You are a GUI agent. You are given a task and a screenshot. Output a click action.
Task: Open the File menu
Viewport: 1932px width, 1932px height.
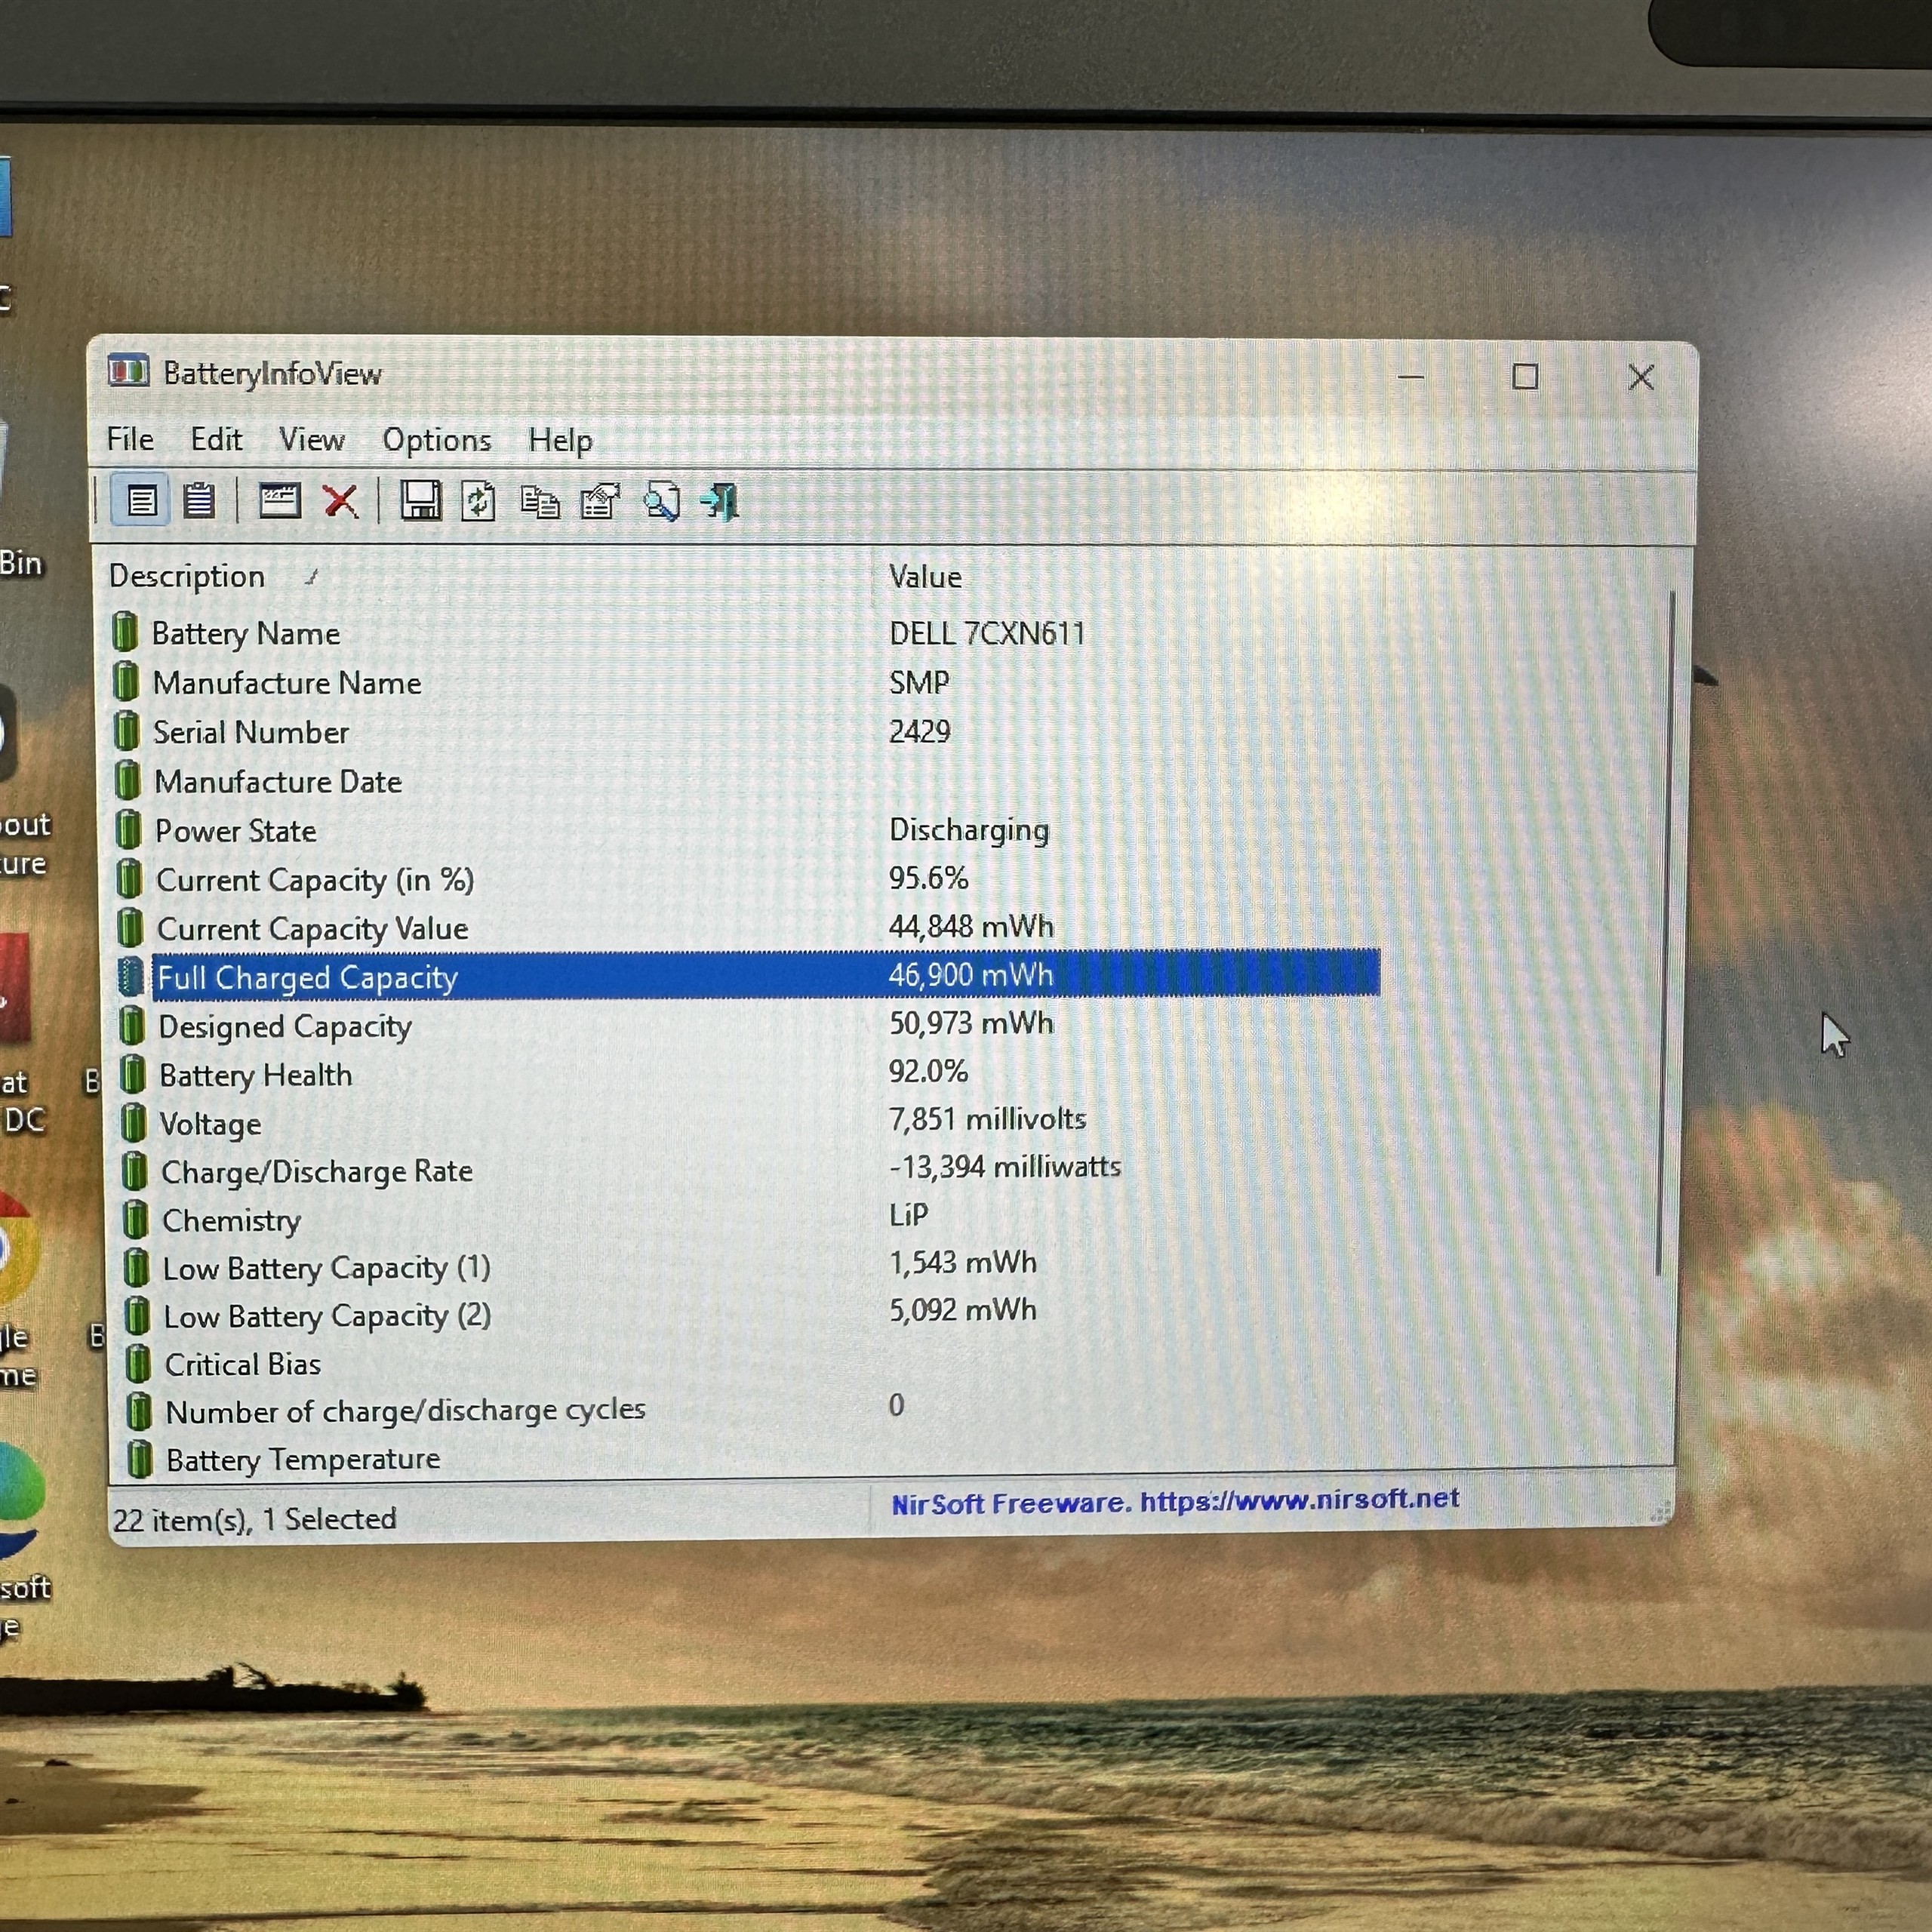(130, 439)
